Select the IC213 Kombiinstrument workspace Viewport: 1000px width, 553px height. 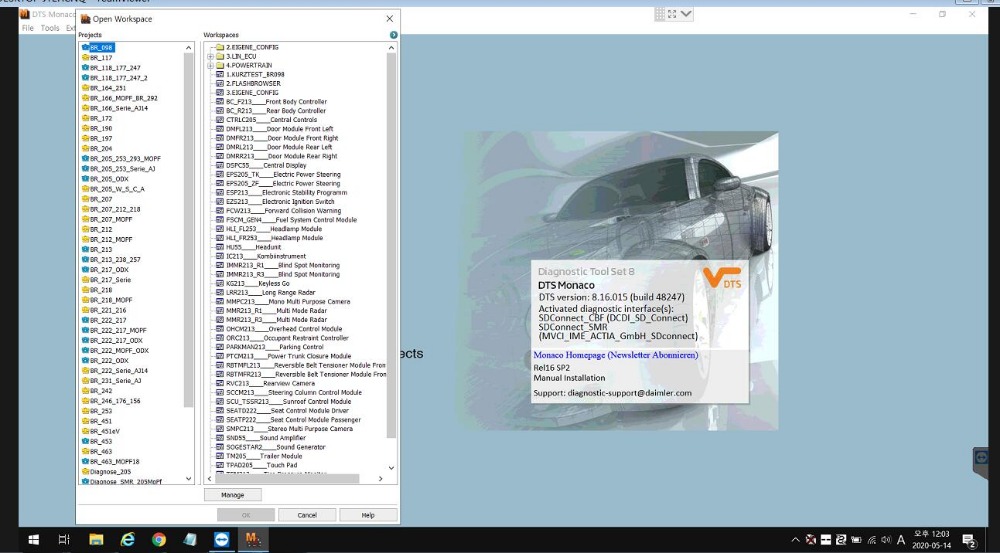point(266,256)
